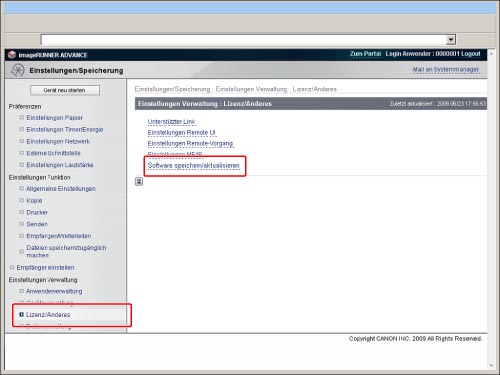Click inside the address bar field
The image size is (500, 375).
pyautogui.click(x=243, y=40)
